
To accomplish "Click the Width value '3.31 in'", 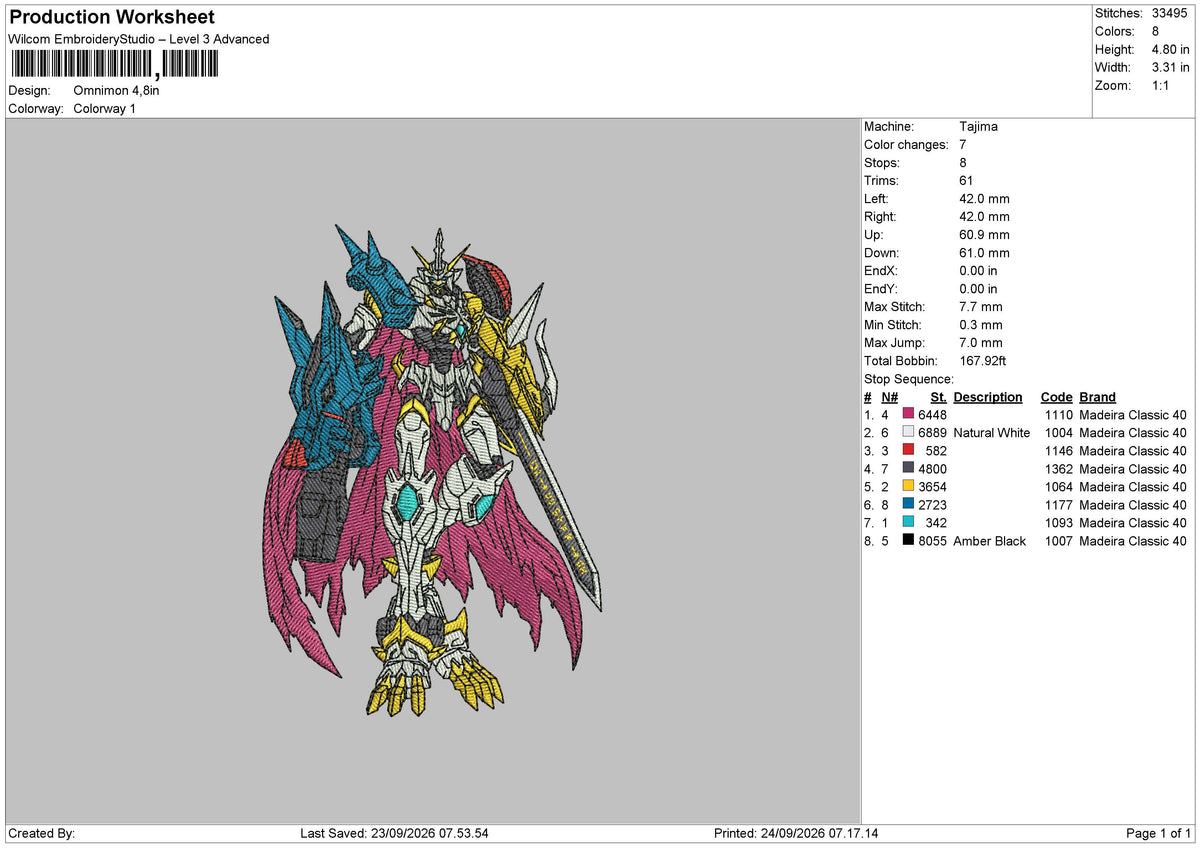I will coord(1171,68).
